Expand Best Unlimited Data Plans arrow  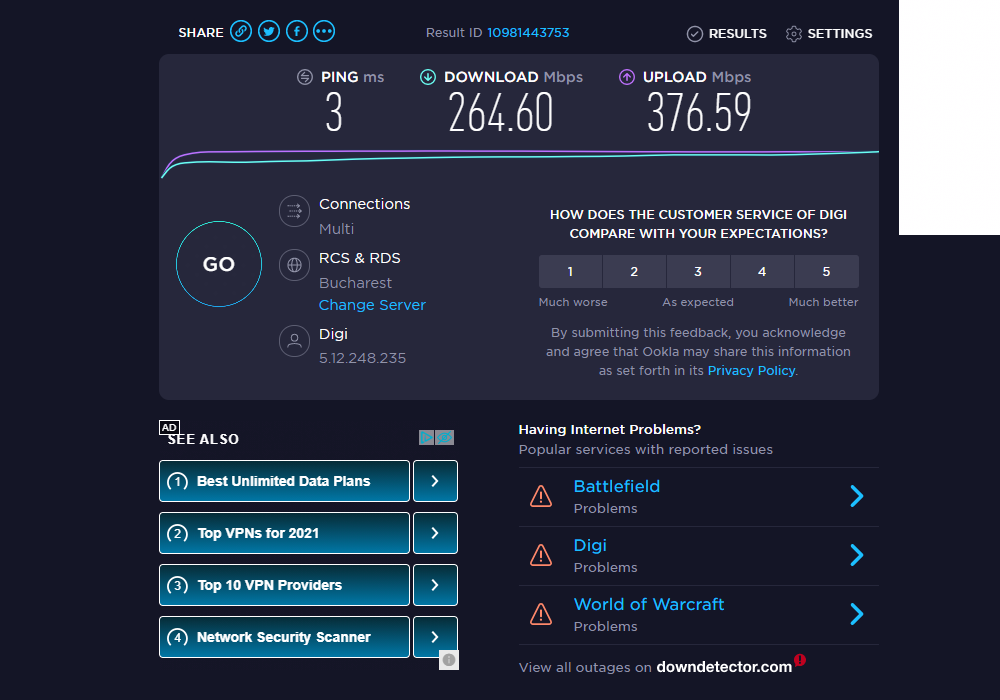(435, 481)
